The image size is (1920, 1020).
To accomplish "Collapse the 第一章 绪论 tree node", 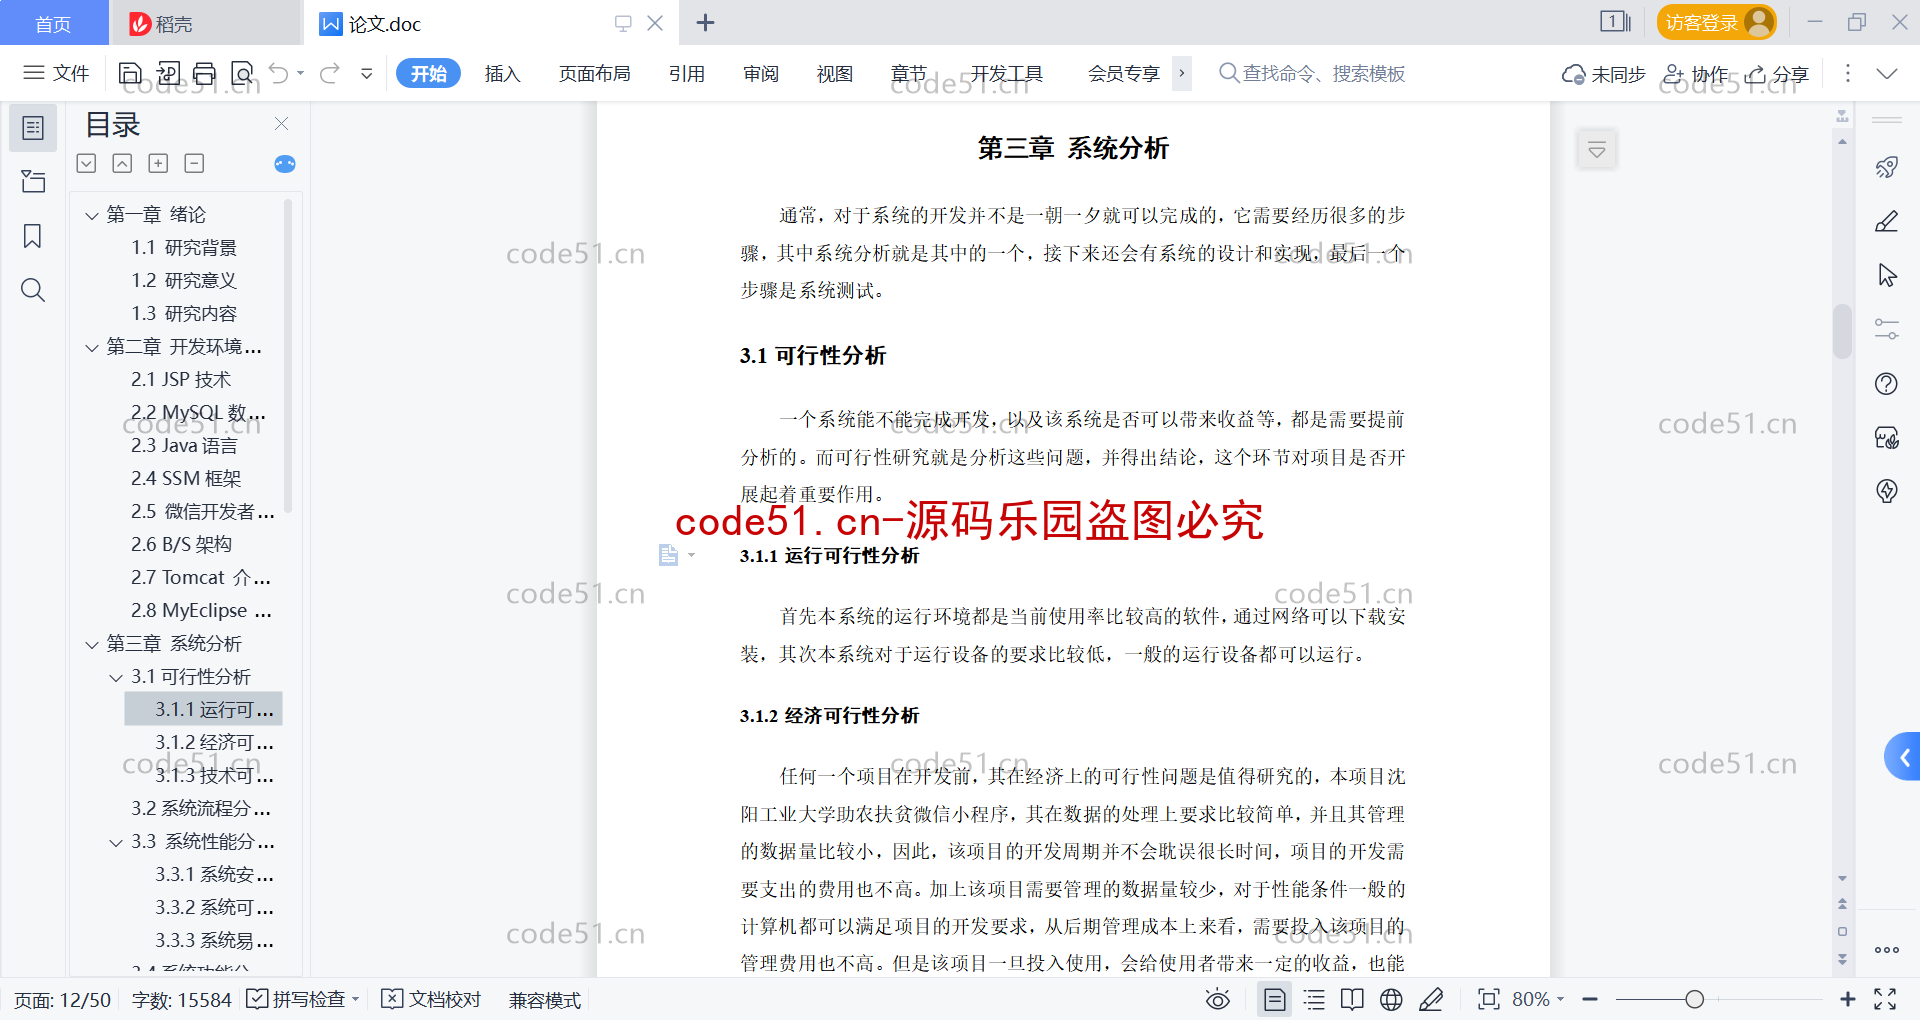I will pyautogui.click(x=92, y=215).
